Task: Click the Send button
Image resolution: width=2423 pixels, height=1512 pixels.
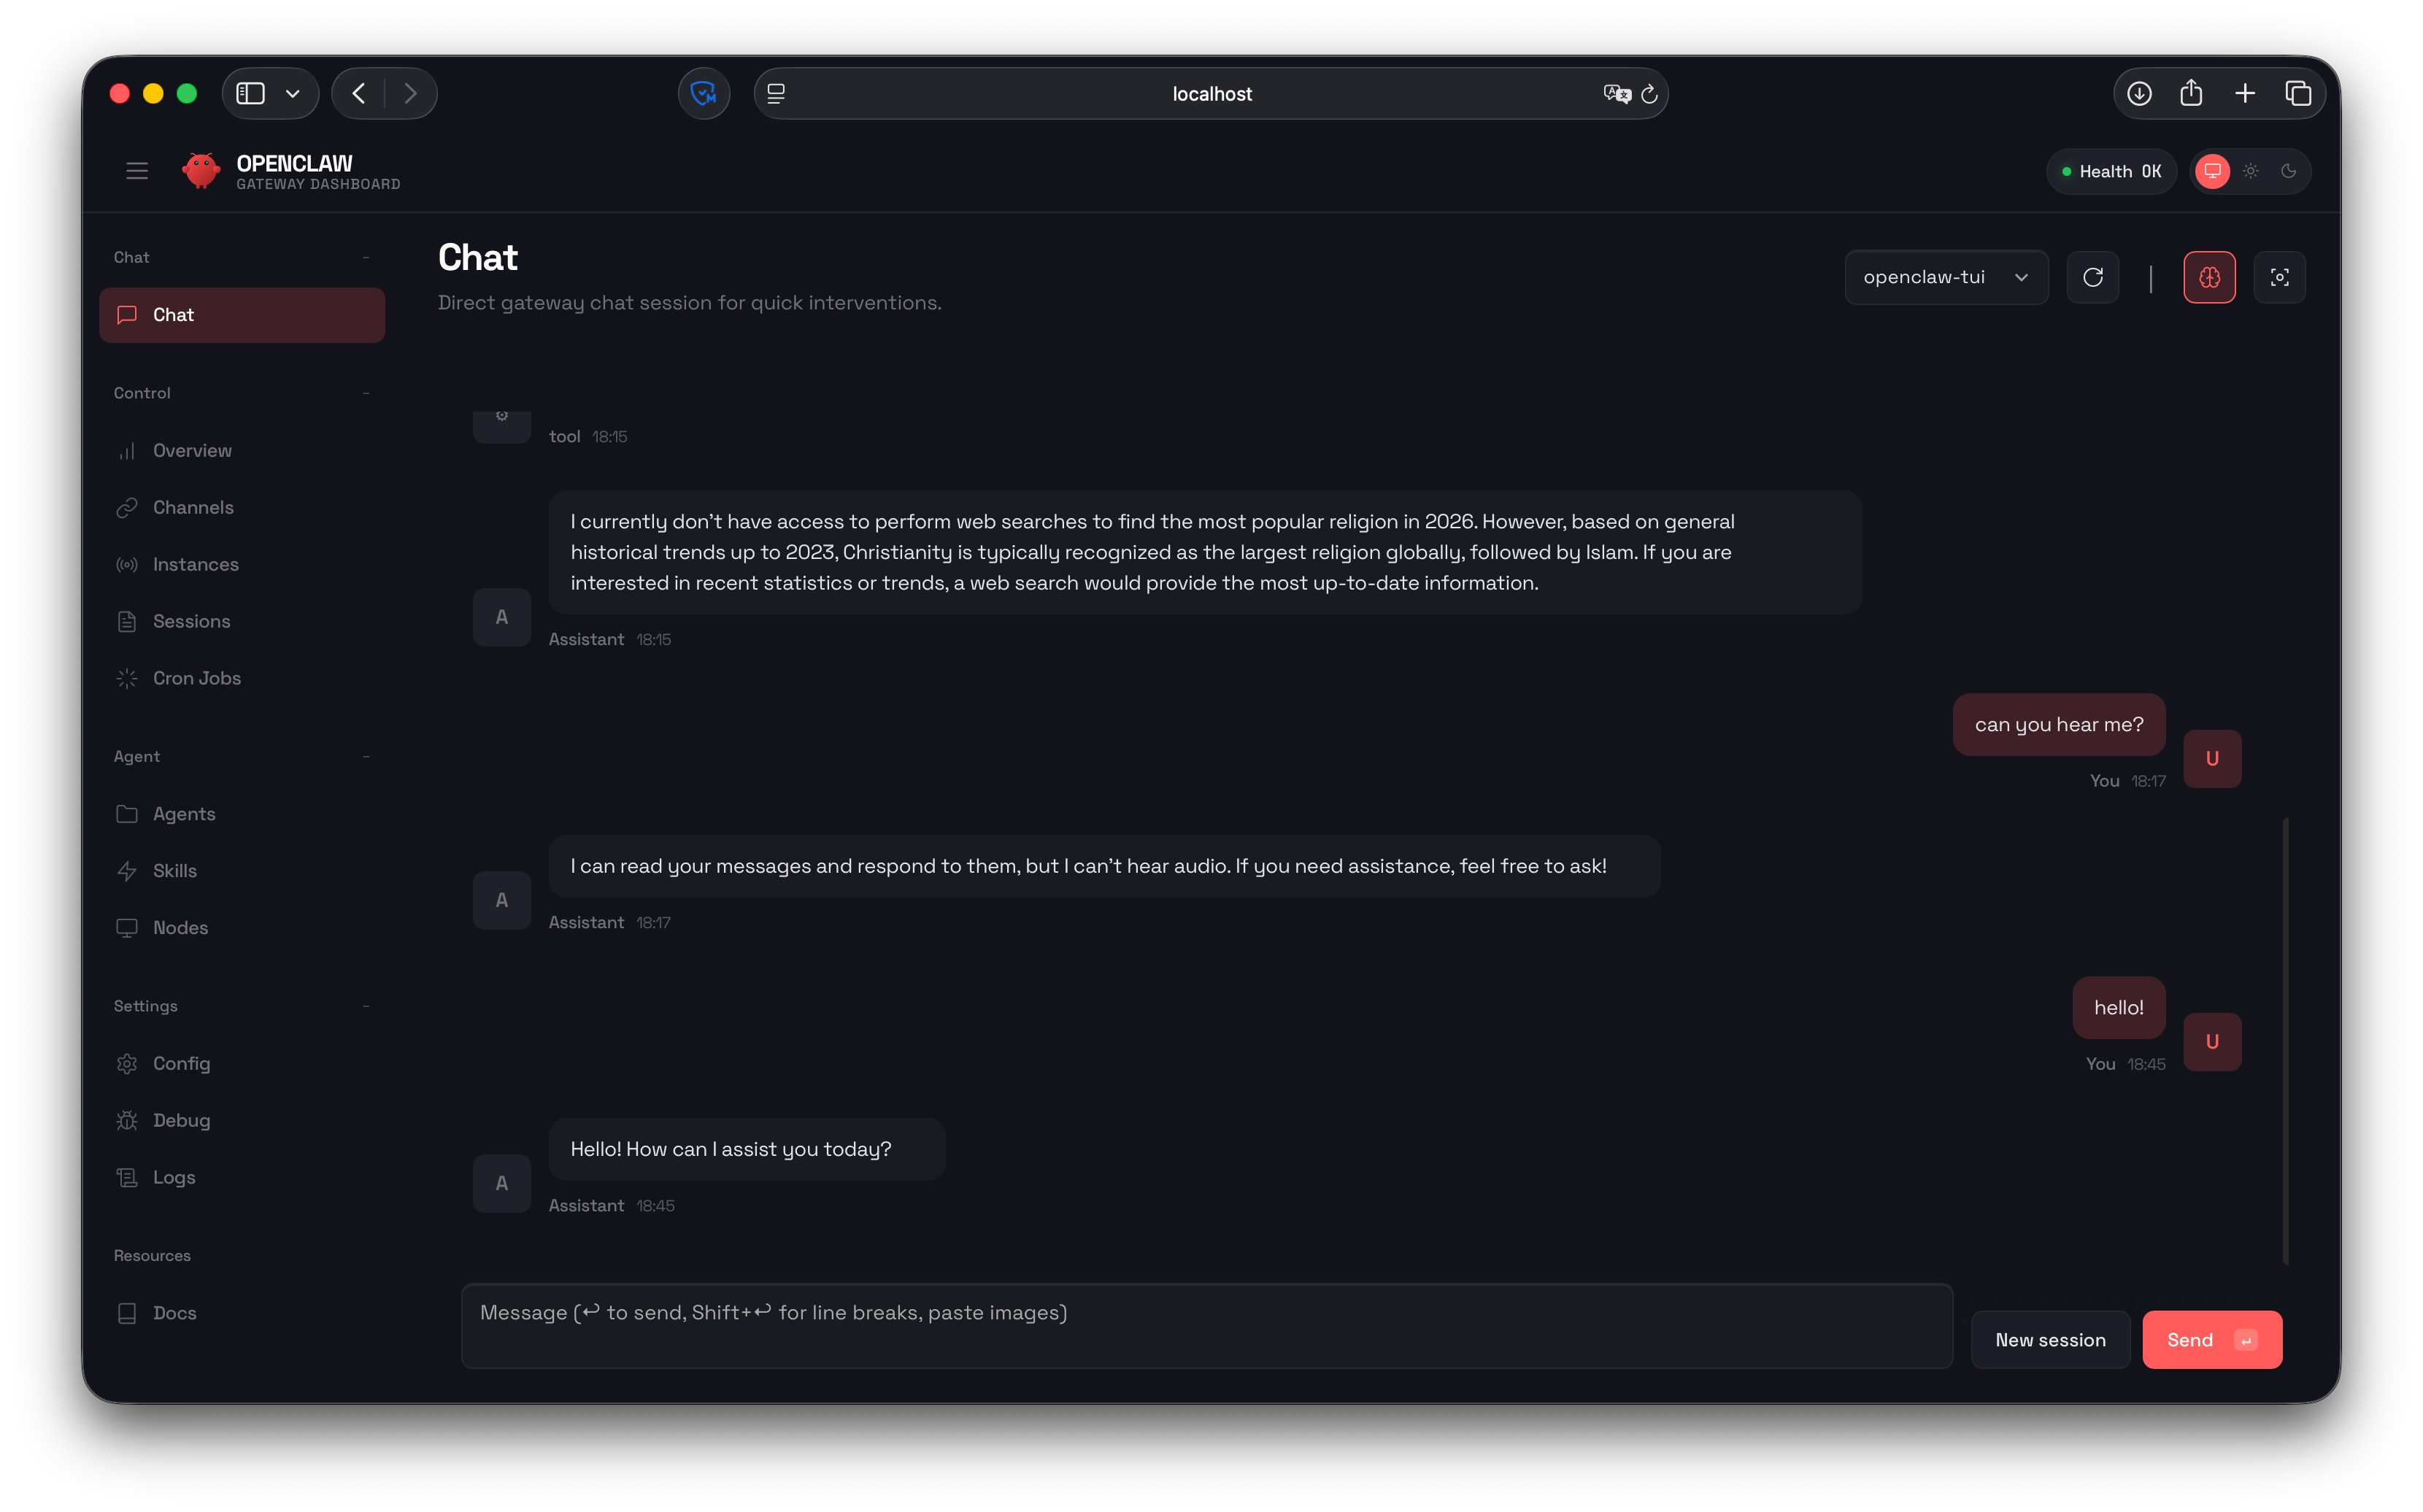Action: point(2211,1339)
